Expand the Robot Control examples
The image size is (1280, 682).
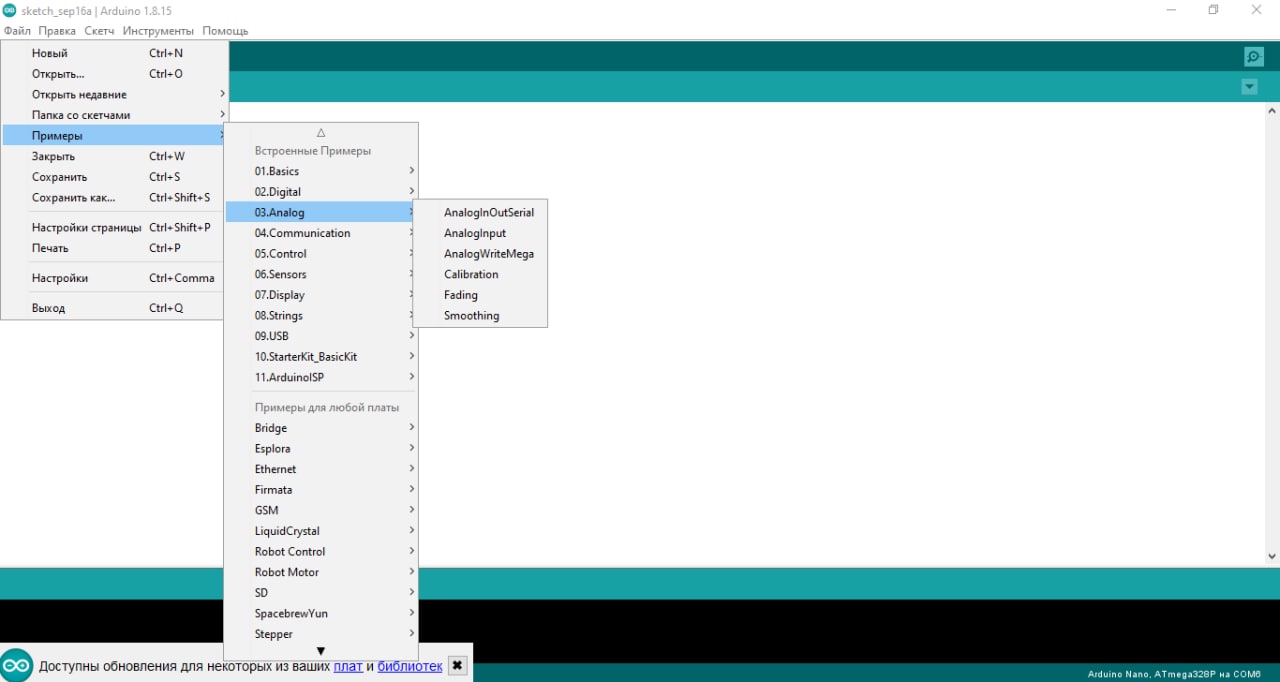(321, 551)
